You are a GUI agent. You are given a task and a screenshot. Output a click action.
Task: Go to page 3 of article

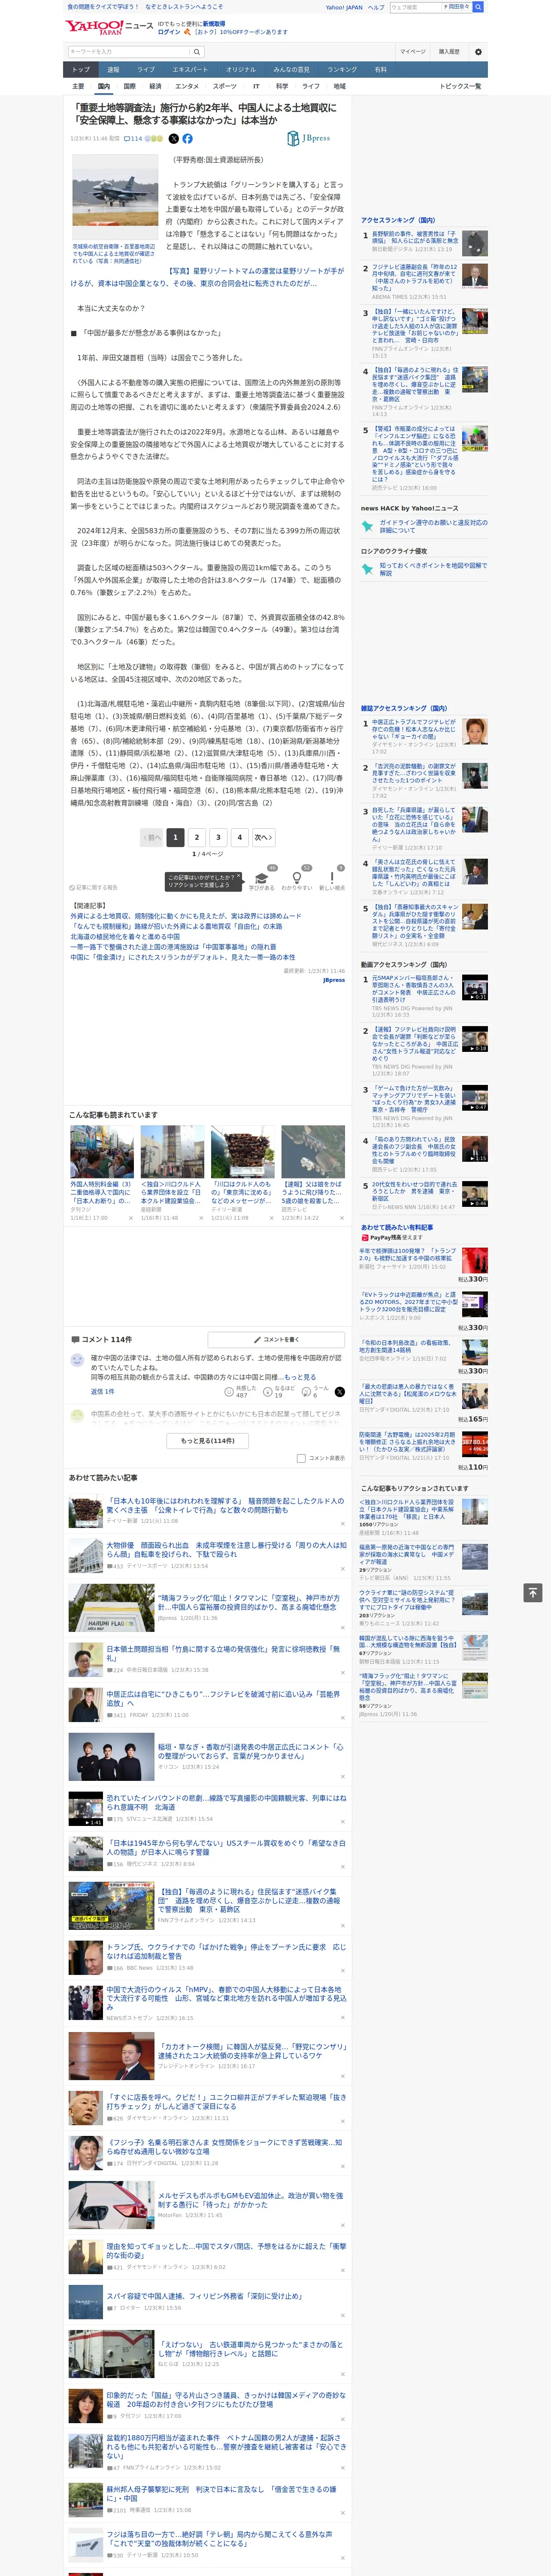coord(218,837)
